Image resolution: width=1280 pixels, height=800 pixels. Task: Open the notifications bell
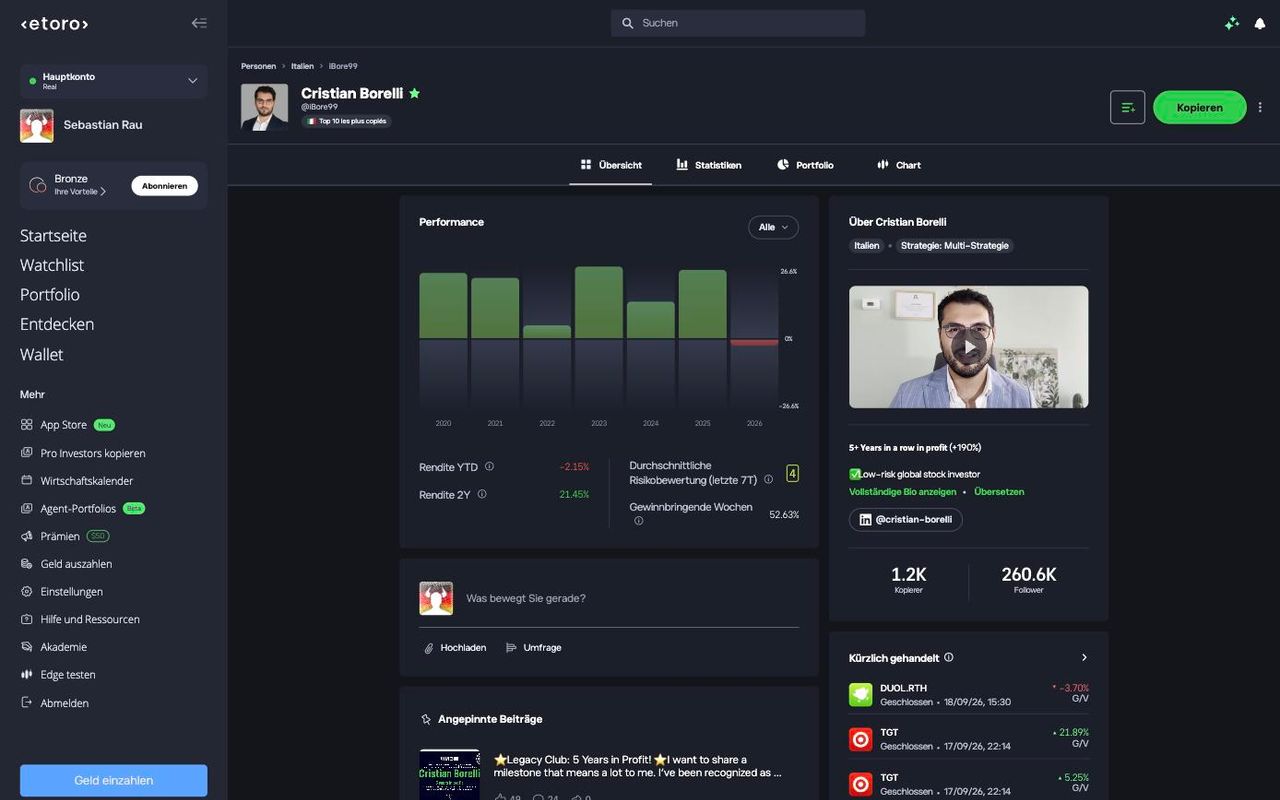point(1260,23)
